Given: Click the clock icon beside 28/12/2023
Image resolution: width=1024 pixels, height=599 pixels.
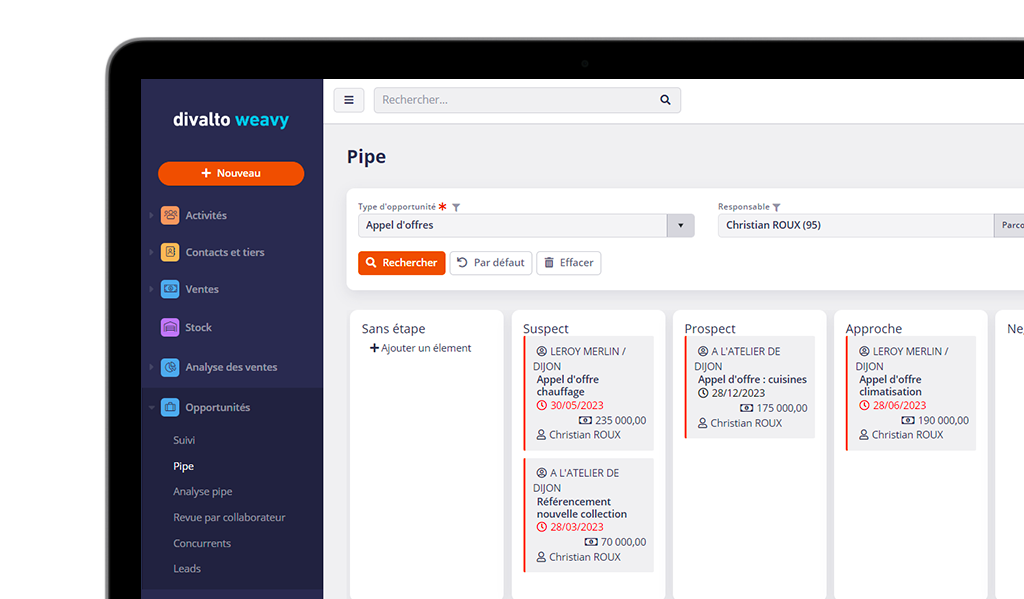Looking at the screenshot, I should 703,393.
